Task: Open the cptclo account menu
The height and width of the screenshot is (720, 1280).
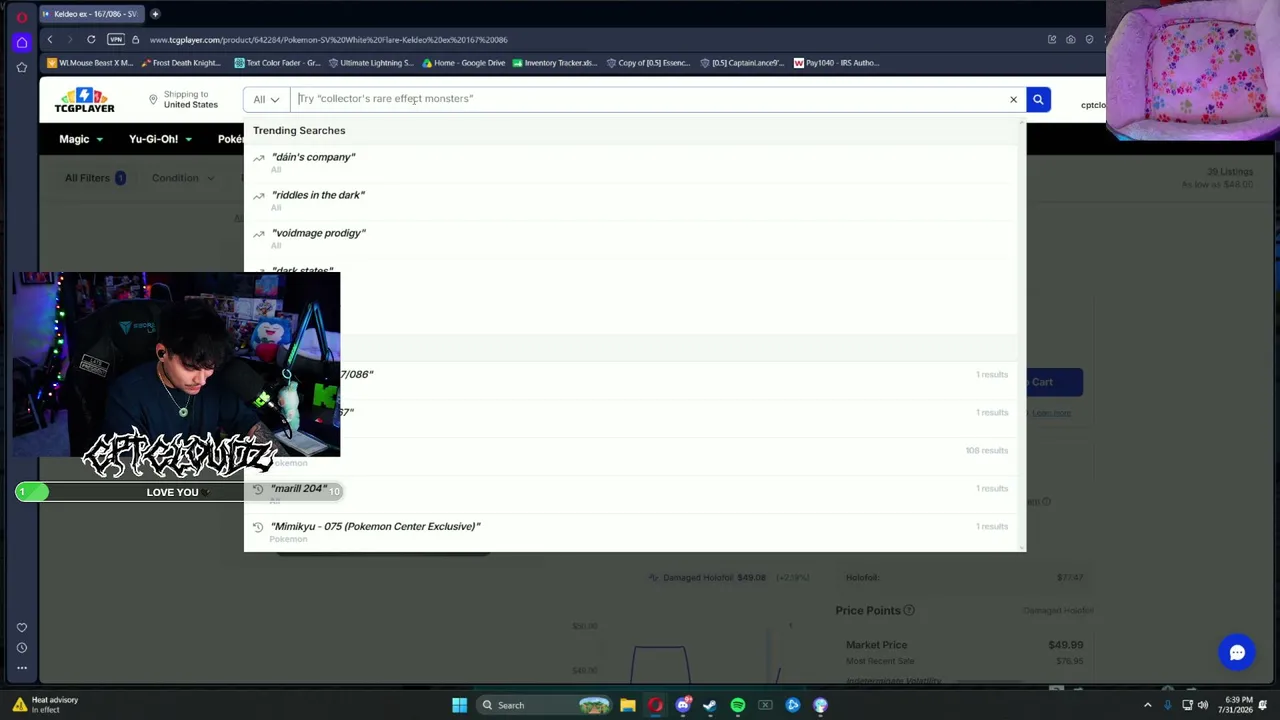Action: pos(1093,105)
